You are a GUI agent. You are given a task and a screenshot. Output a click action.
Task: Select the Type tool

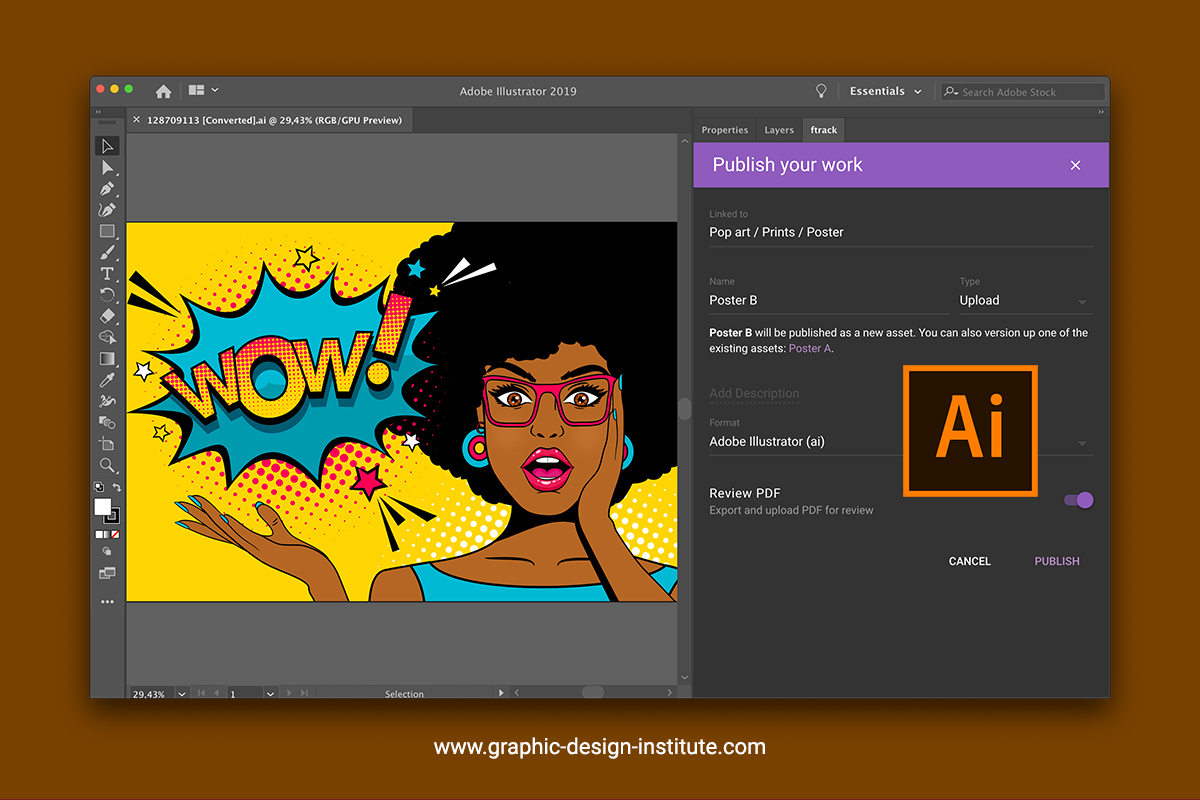pyautogui.click(x=106, y=273)
